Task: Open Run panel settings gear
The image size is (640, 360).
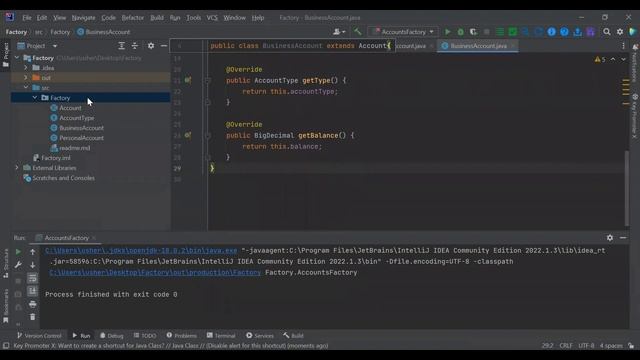Action: (610, 238)
